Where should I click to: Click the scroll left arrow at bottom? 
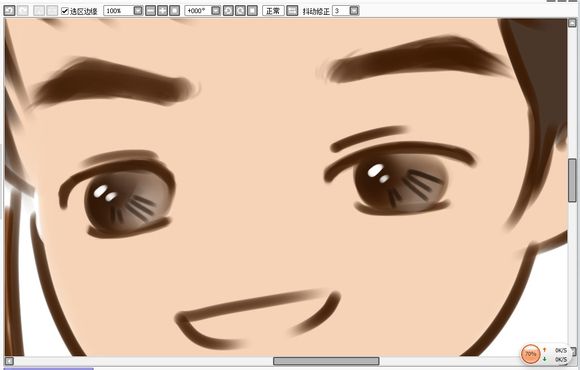click(x=9, y=361)
